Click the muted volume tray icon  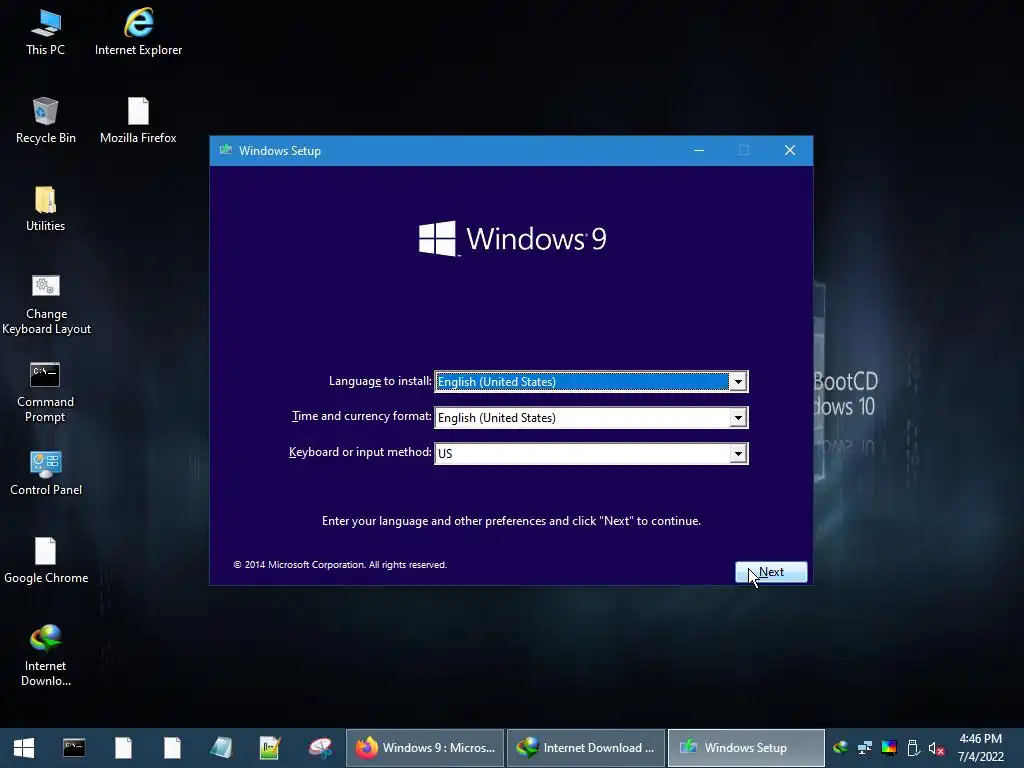[936, 748]
